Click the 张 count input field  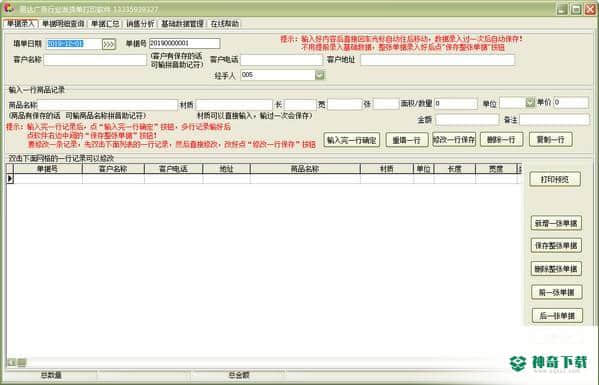[x=386, y=104]
